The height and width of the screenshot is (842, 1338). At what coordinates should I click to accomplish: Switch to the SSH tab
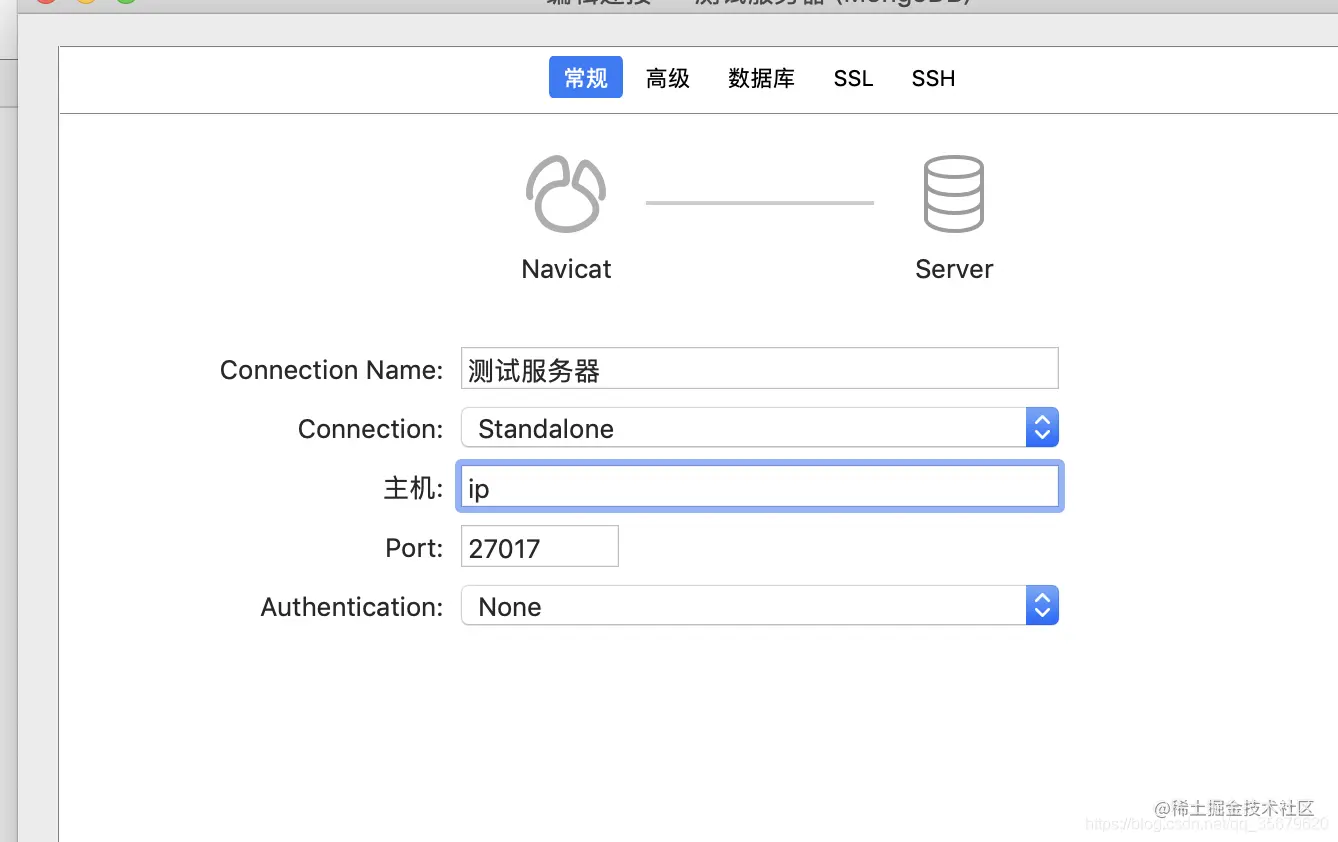(932, 78)
